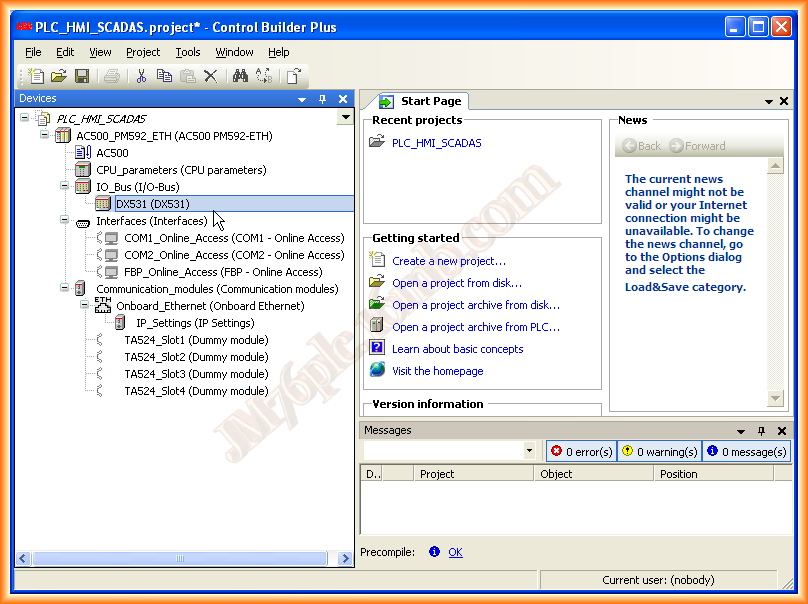The width and height of the screenshot is (808, 604).
Task: Open Find using the binoculars icon
Action: point(242,76)
